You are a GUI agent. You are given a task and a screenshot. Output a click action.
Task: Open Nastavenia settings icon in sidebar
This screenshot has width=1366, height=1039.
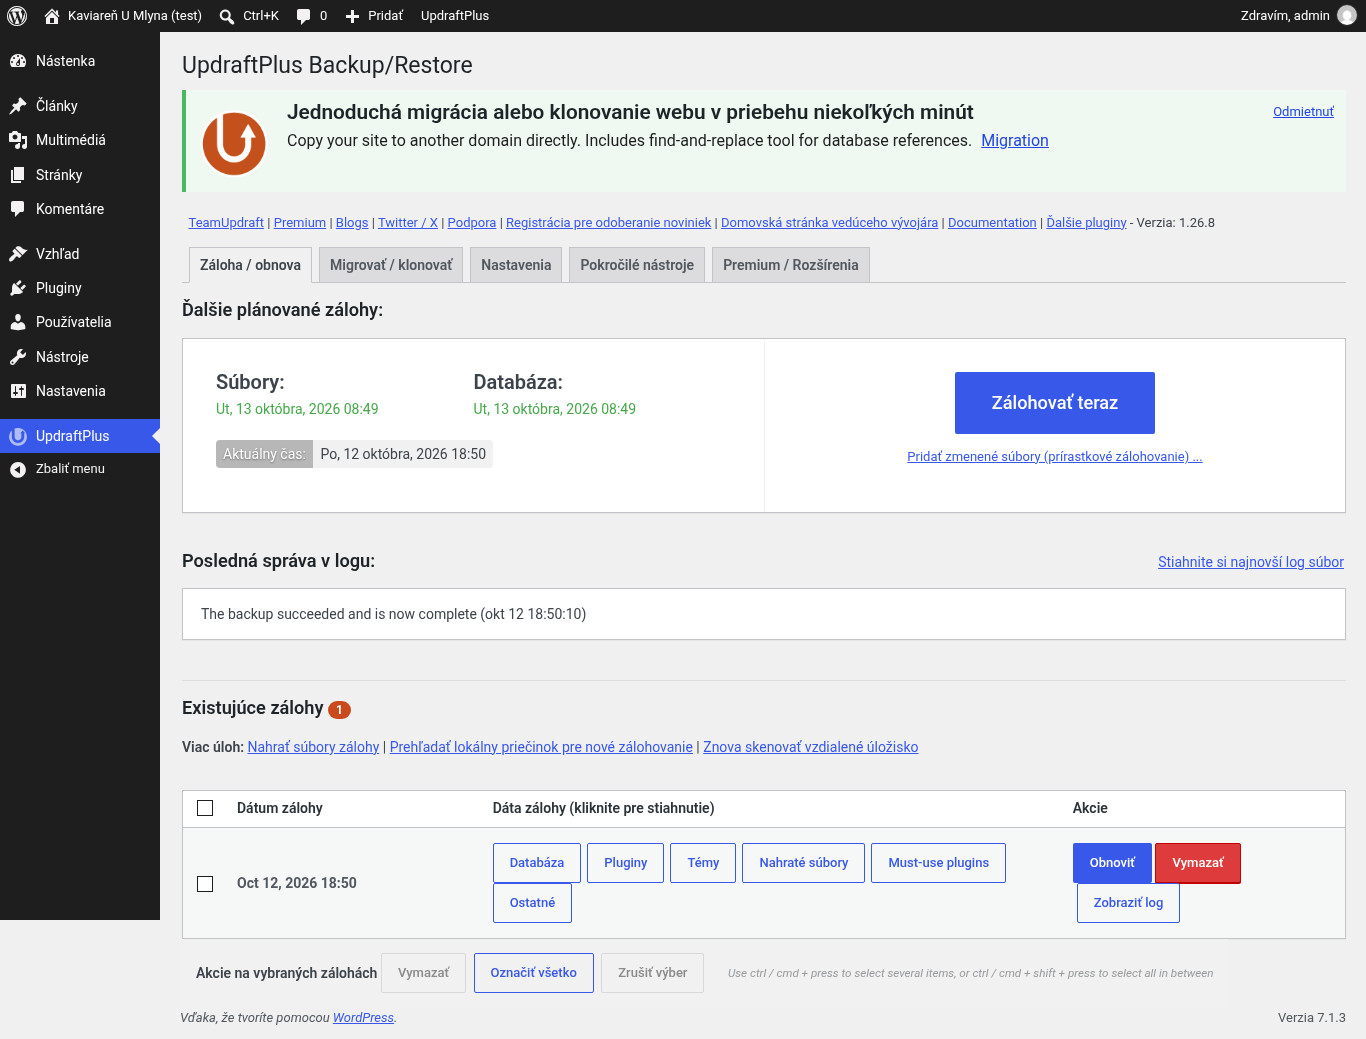click(18, 391)
